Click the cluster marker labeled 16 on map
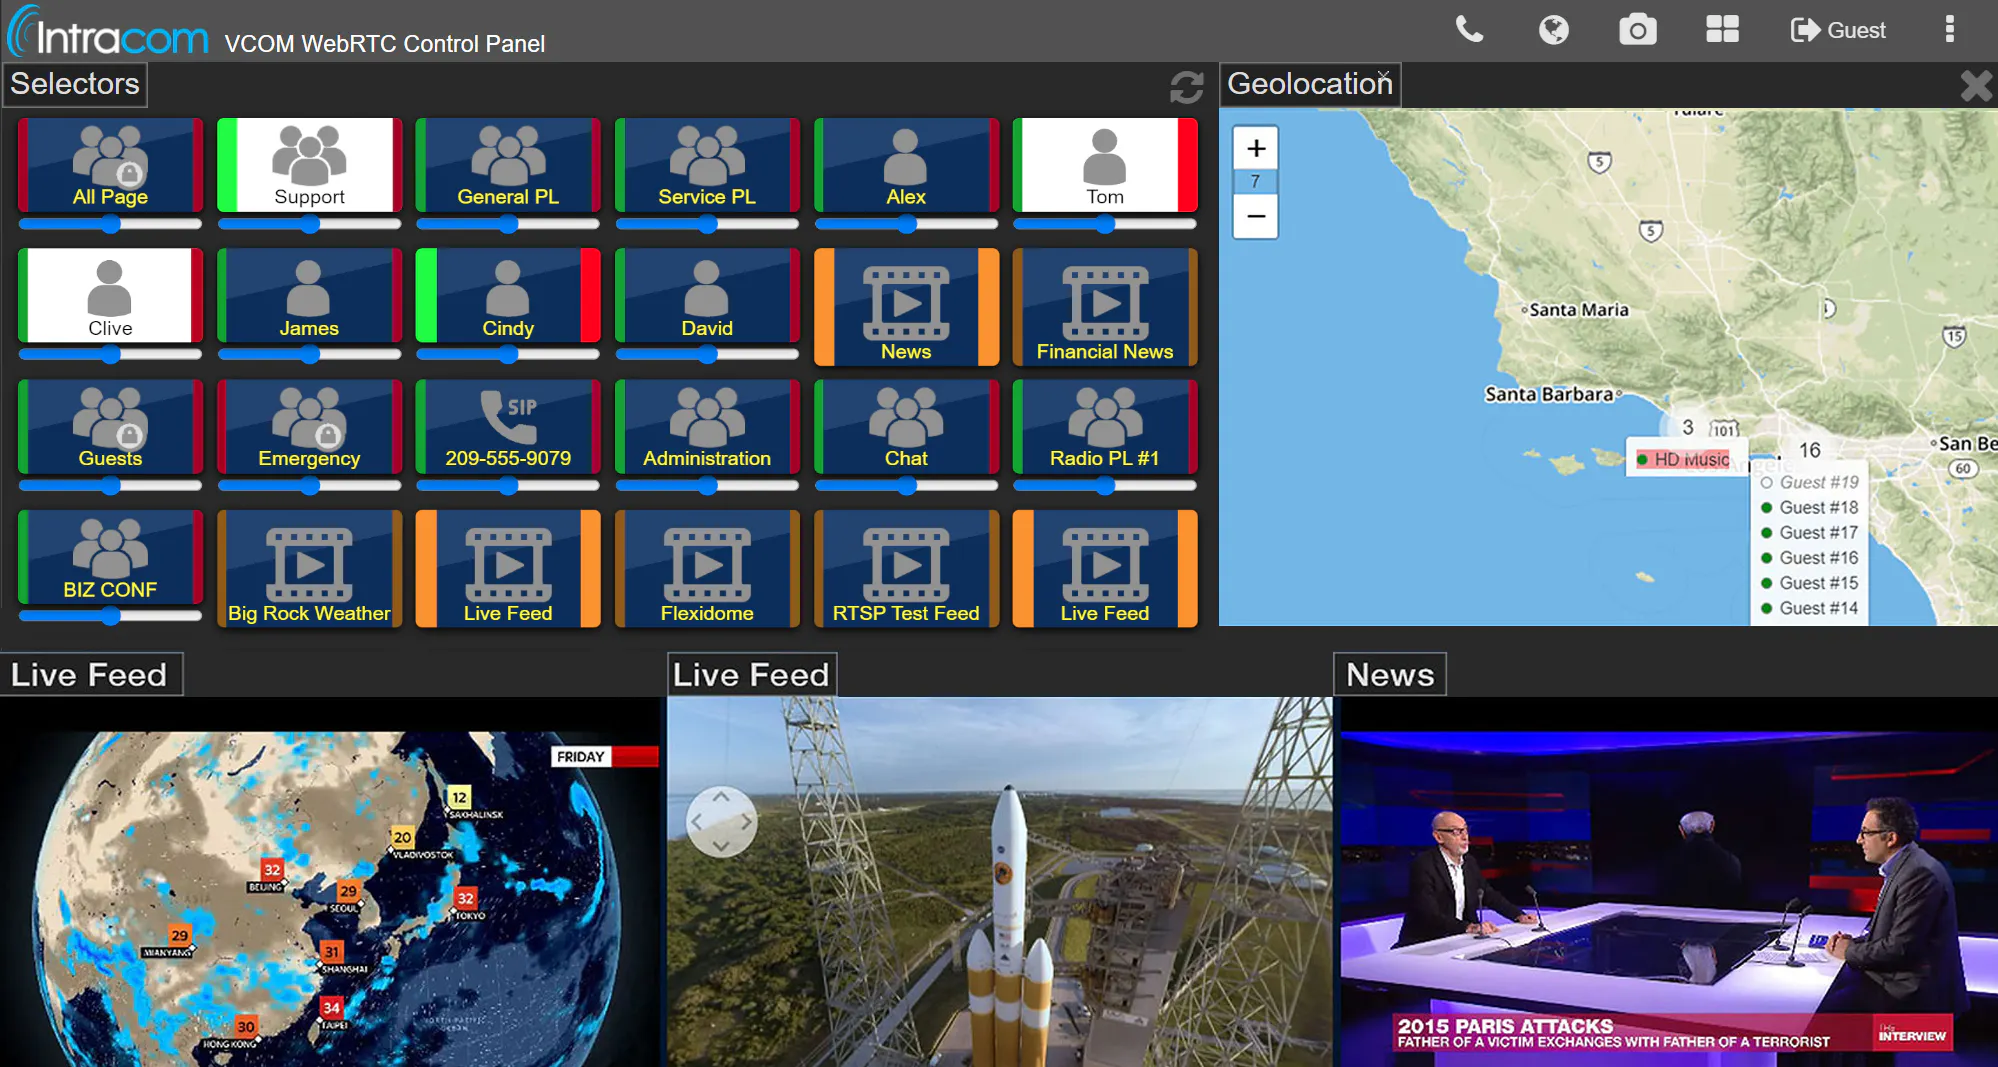The width and height of the screenshot is (1998, 1067). point(1810,450)
